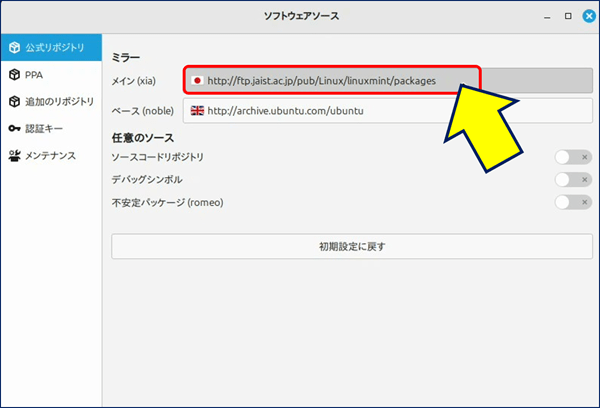Image resolution: width=600 pixels, height=408 pixels.
Task: Click the Japan flag in メイン mirror
Action: [x=197, y=80]
